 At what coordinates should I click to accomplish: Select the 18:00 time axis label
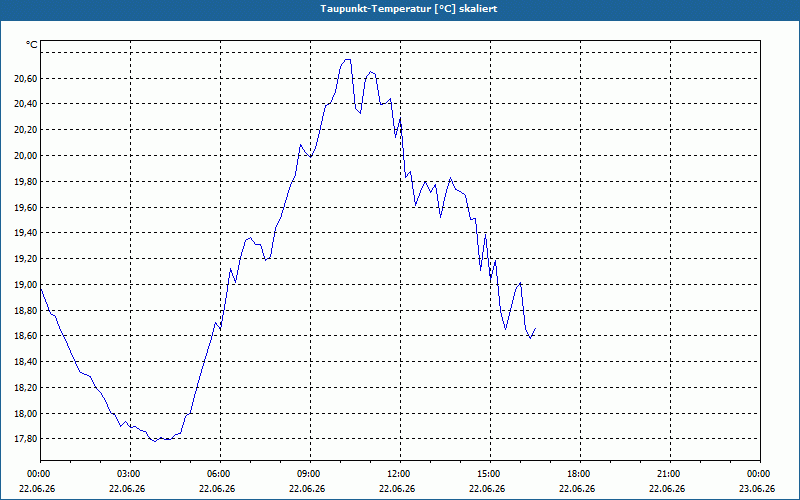click(580, 474)
